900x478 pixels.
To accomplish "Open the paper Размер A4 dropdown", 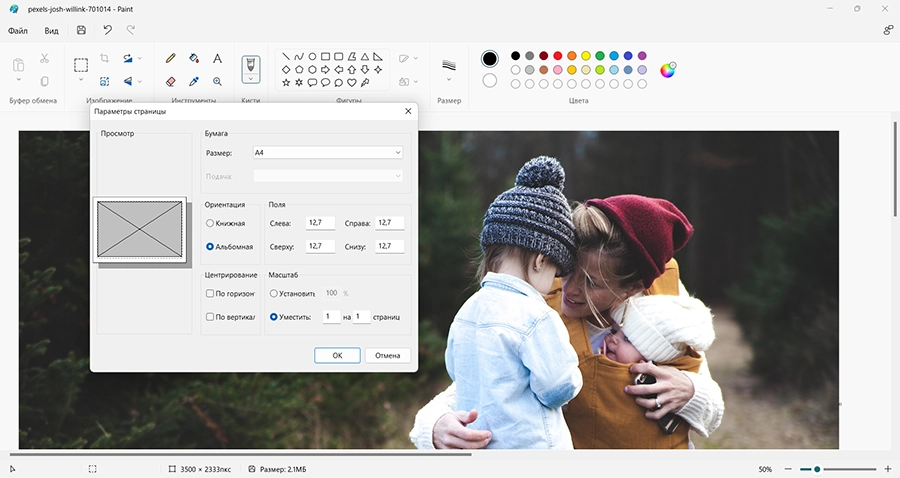I will [328, 153].
